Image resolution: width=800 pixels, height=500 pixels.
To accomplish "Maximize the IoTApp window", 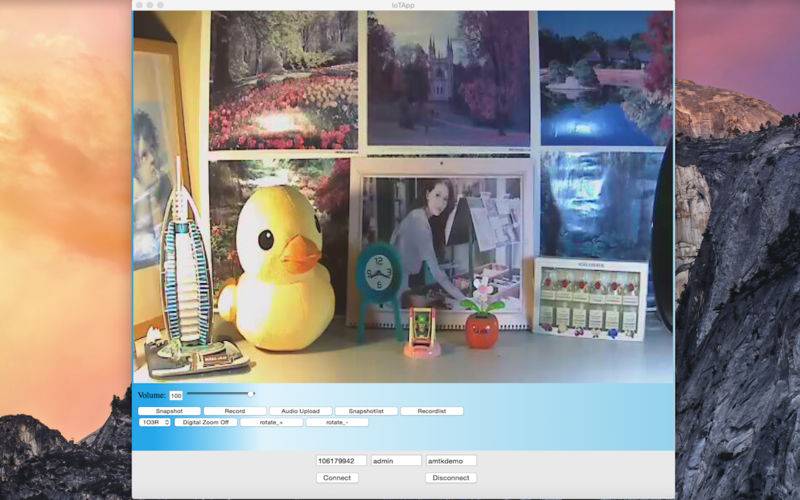I will click(x=159, y=5).
